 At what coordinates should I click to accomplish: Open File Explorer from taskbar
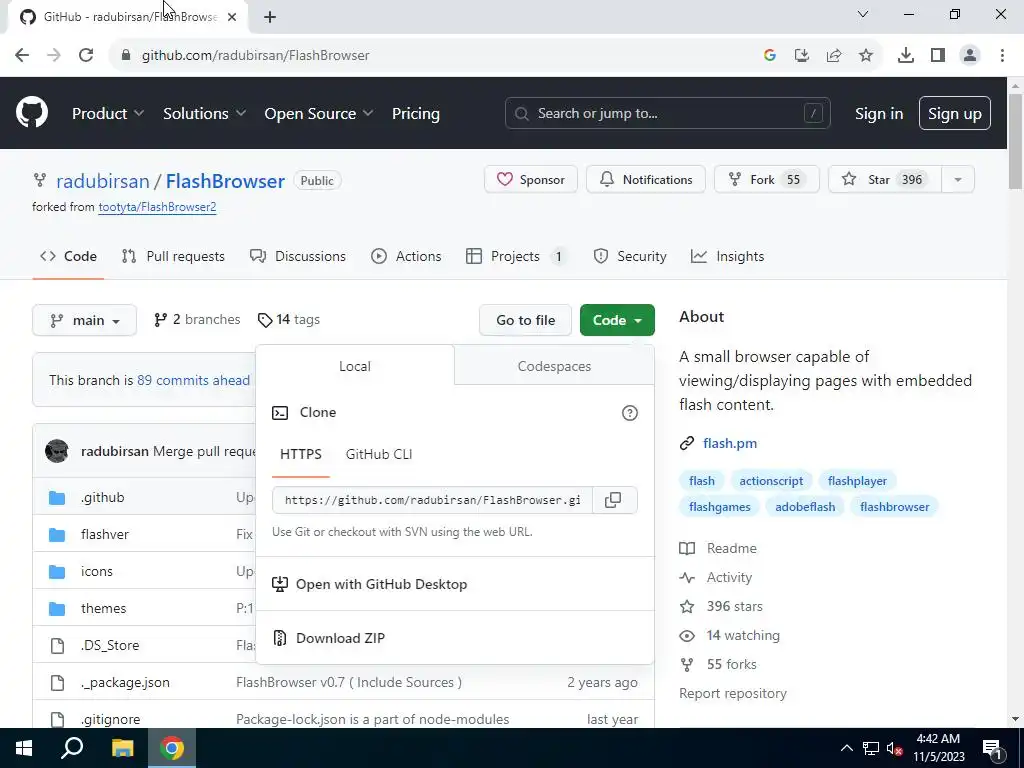point(122,748)
